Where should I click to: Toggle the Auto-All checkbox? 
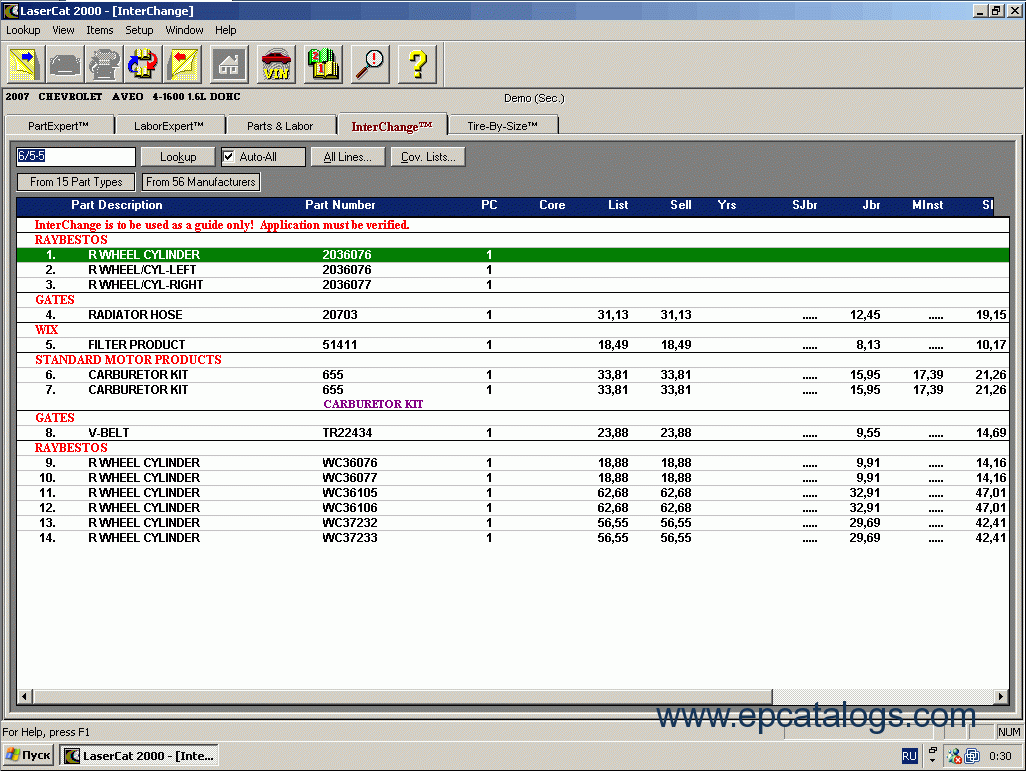point(228,156)
